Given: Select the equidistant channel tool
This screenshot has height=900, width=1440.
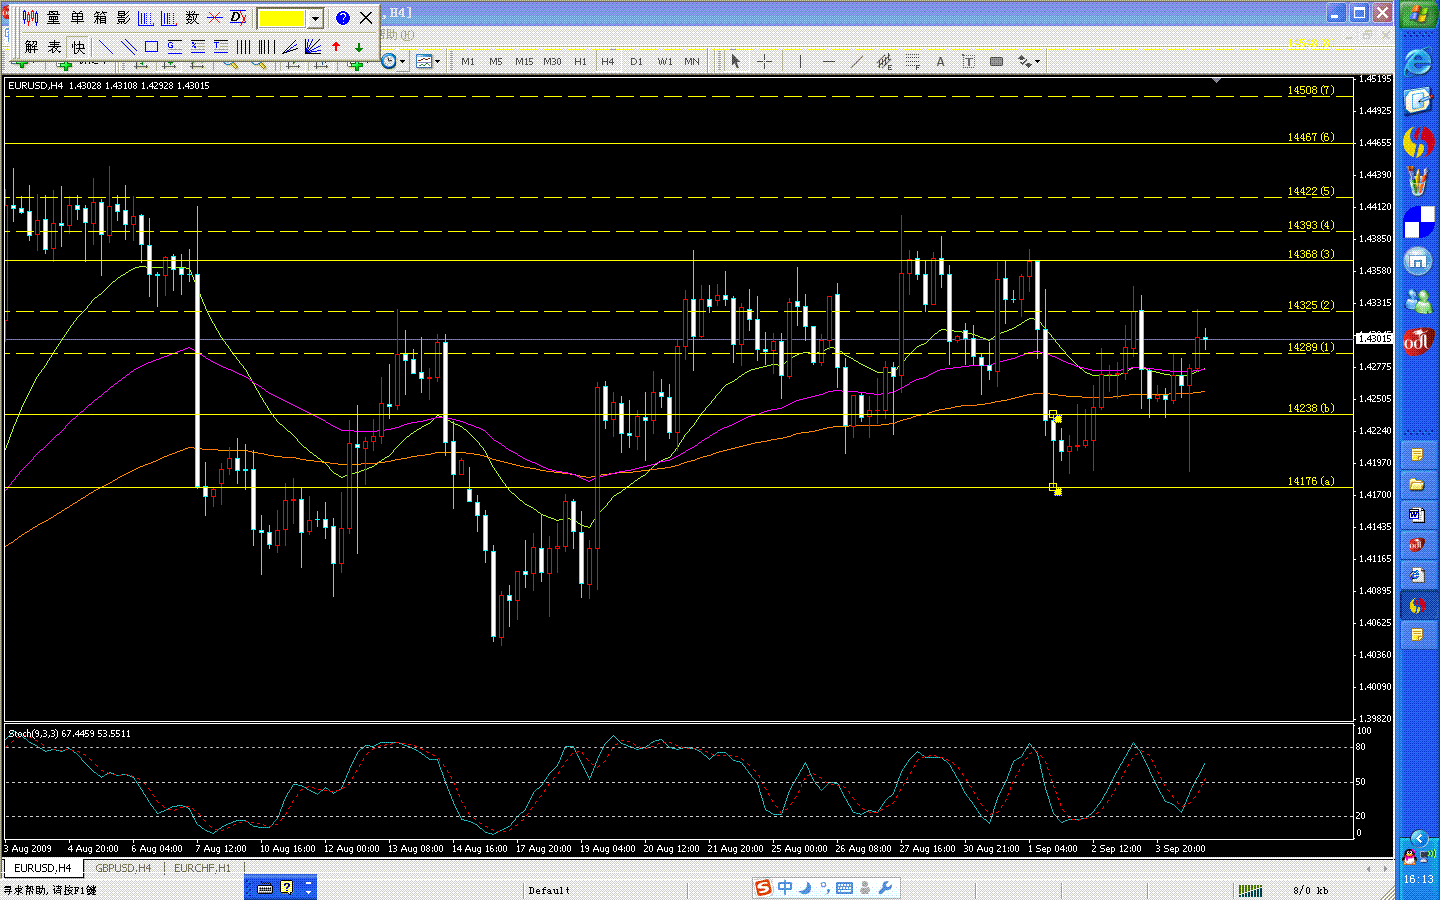Looking at the screenshot, I should click(884, 62).
